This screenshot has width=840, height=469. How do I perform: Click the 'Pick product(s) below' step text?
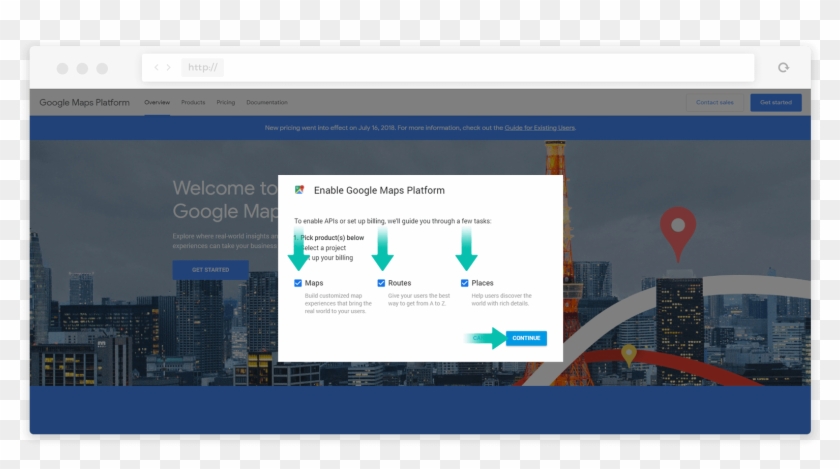(332, 237)
